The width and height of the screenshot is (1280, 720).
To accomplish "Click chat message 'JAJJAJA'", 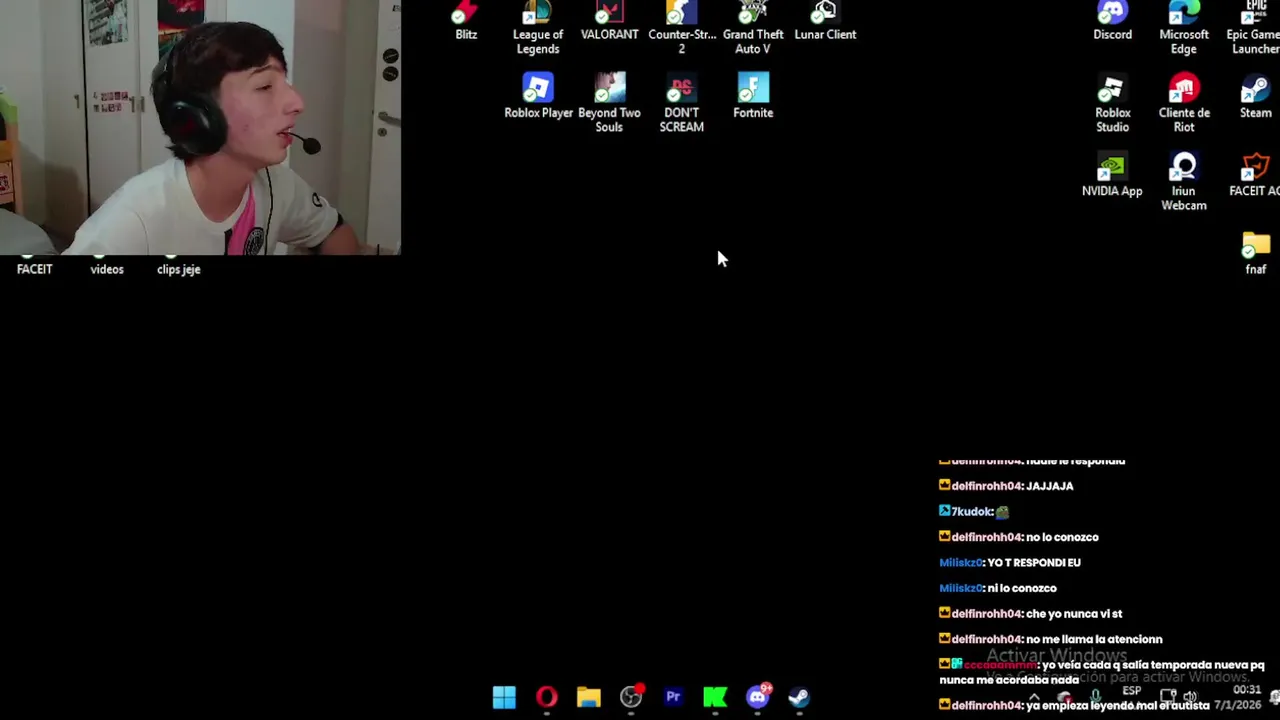I will (x=1050, y=486).
